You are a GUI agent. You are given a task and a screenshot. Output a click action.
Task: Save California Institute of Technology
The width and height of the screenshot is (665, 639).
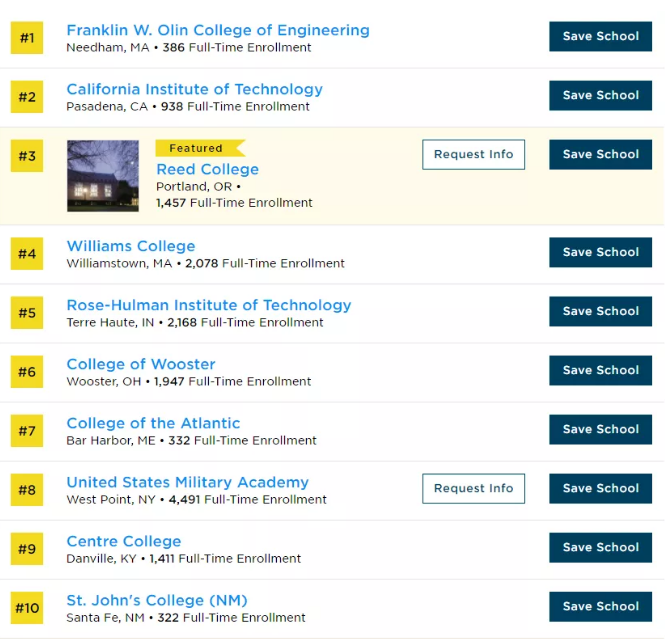(x=600, y=95)
